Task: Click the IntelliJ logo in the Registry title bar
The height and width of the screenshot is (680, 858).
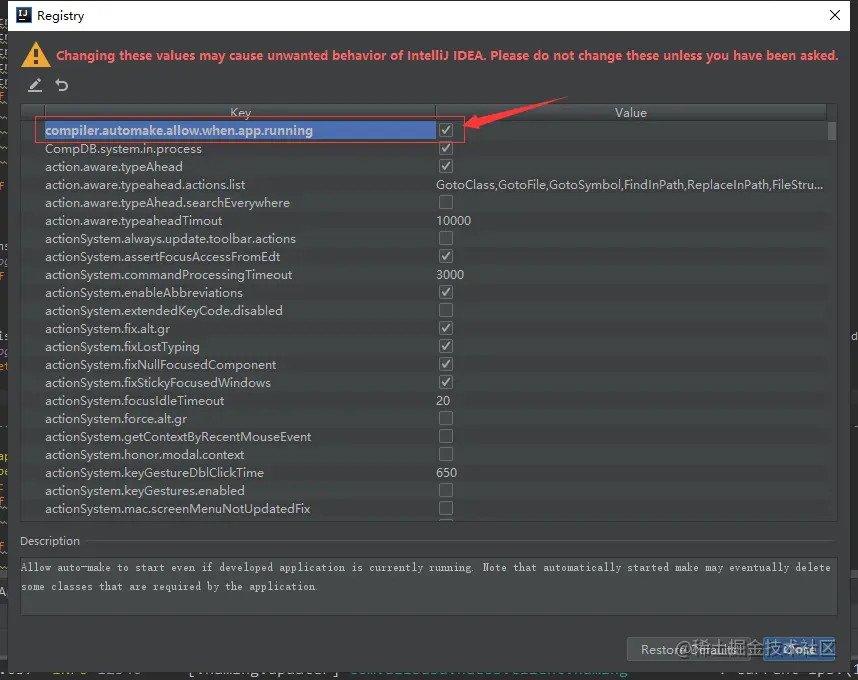Action: (x=24, y=15)
